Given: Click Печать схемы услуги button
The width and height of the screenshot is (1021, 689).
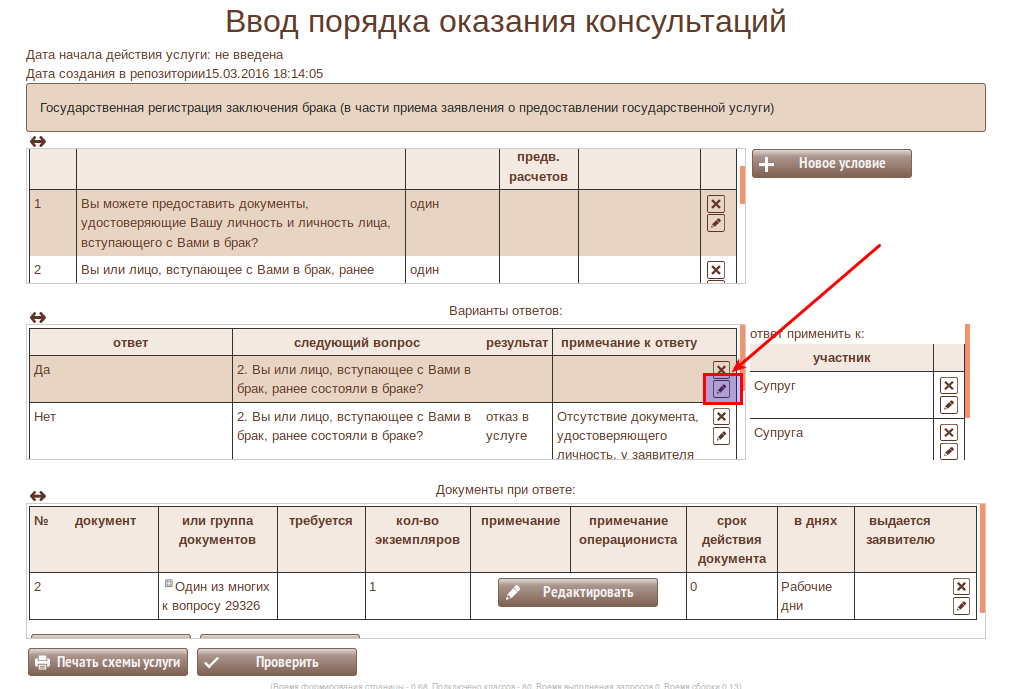Looking at the screenshot, I should pyautogui.click(x=108, y=662).
